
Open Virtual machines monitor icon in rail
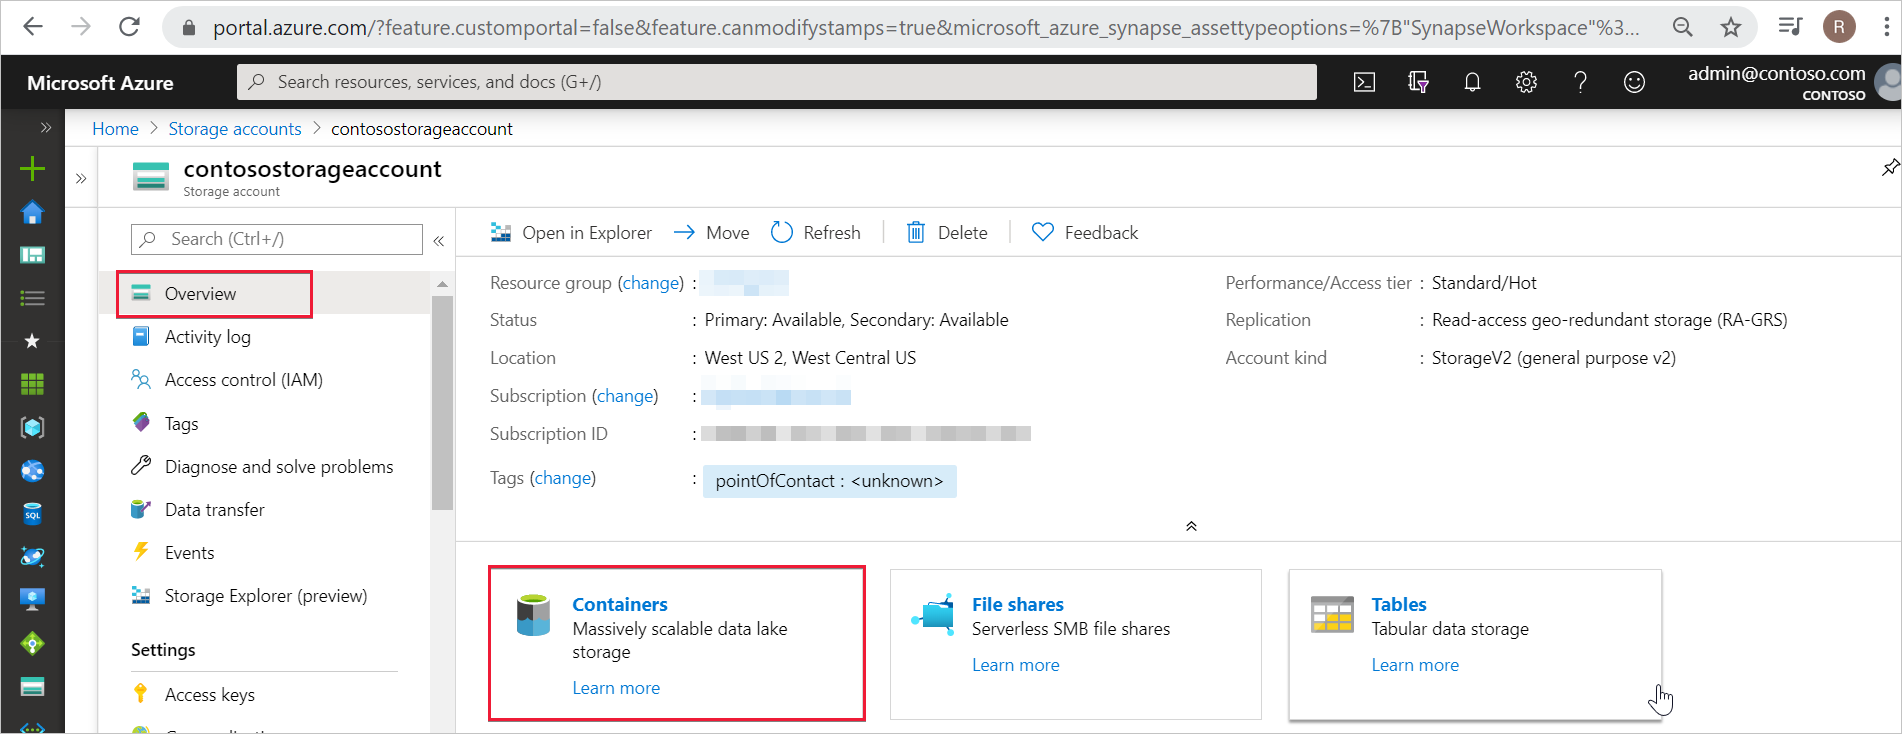32,599
